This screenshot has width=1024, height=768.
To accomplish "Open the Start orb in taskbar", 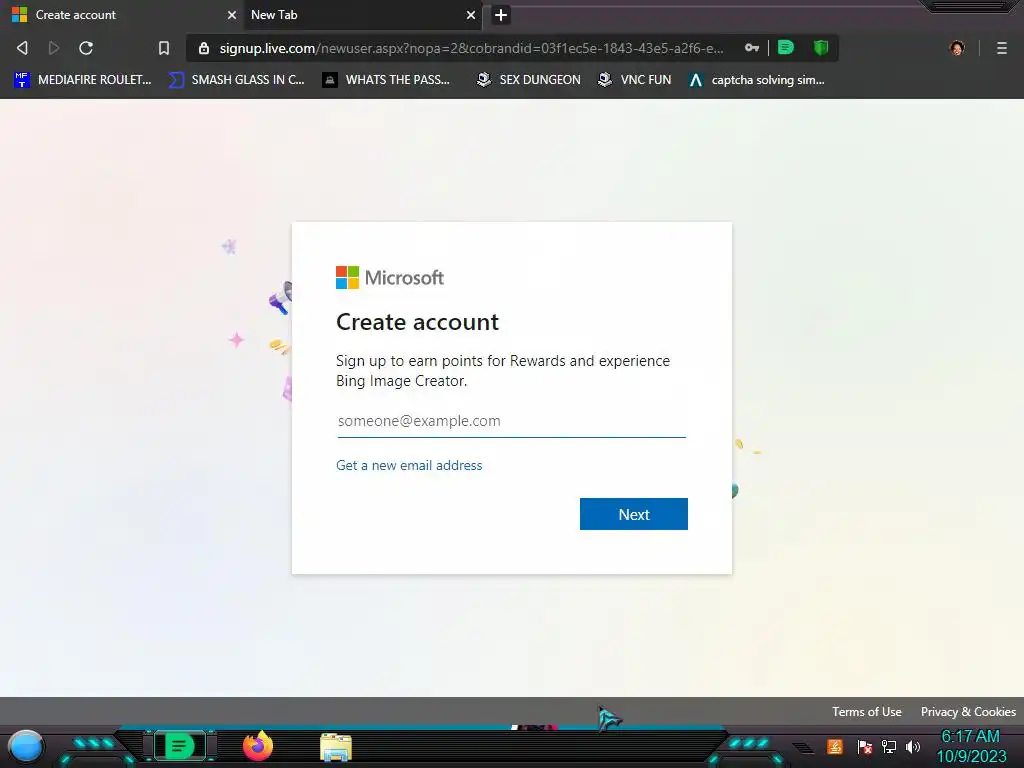I will pyautogui.click(x=25, y=747).
